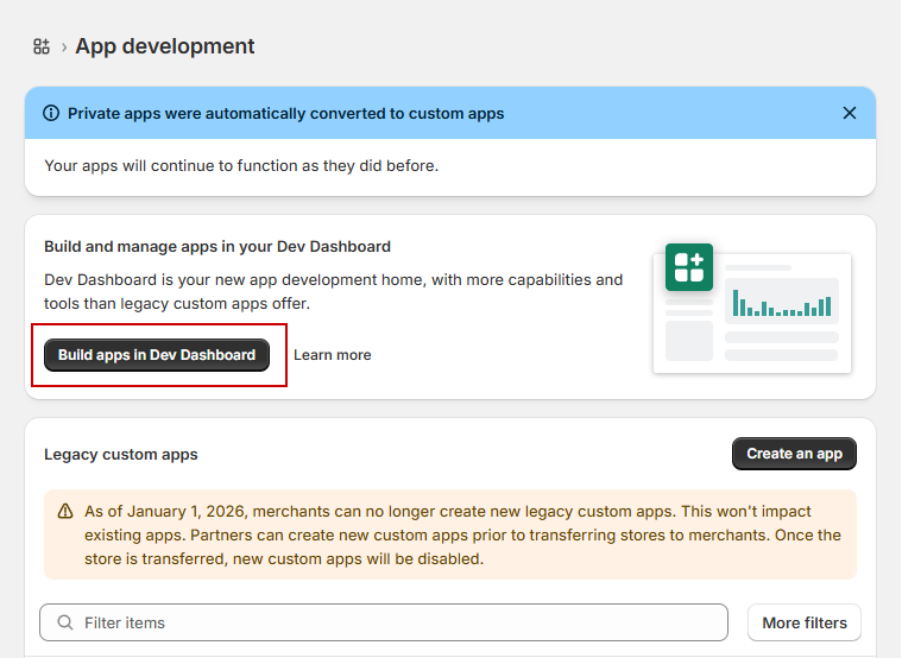Image resolution: width=901 pixels, height=658 pixels.
Task: Click the App development page title
Action: [165, 47]
